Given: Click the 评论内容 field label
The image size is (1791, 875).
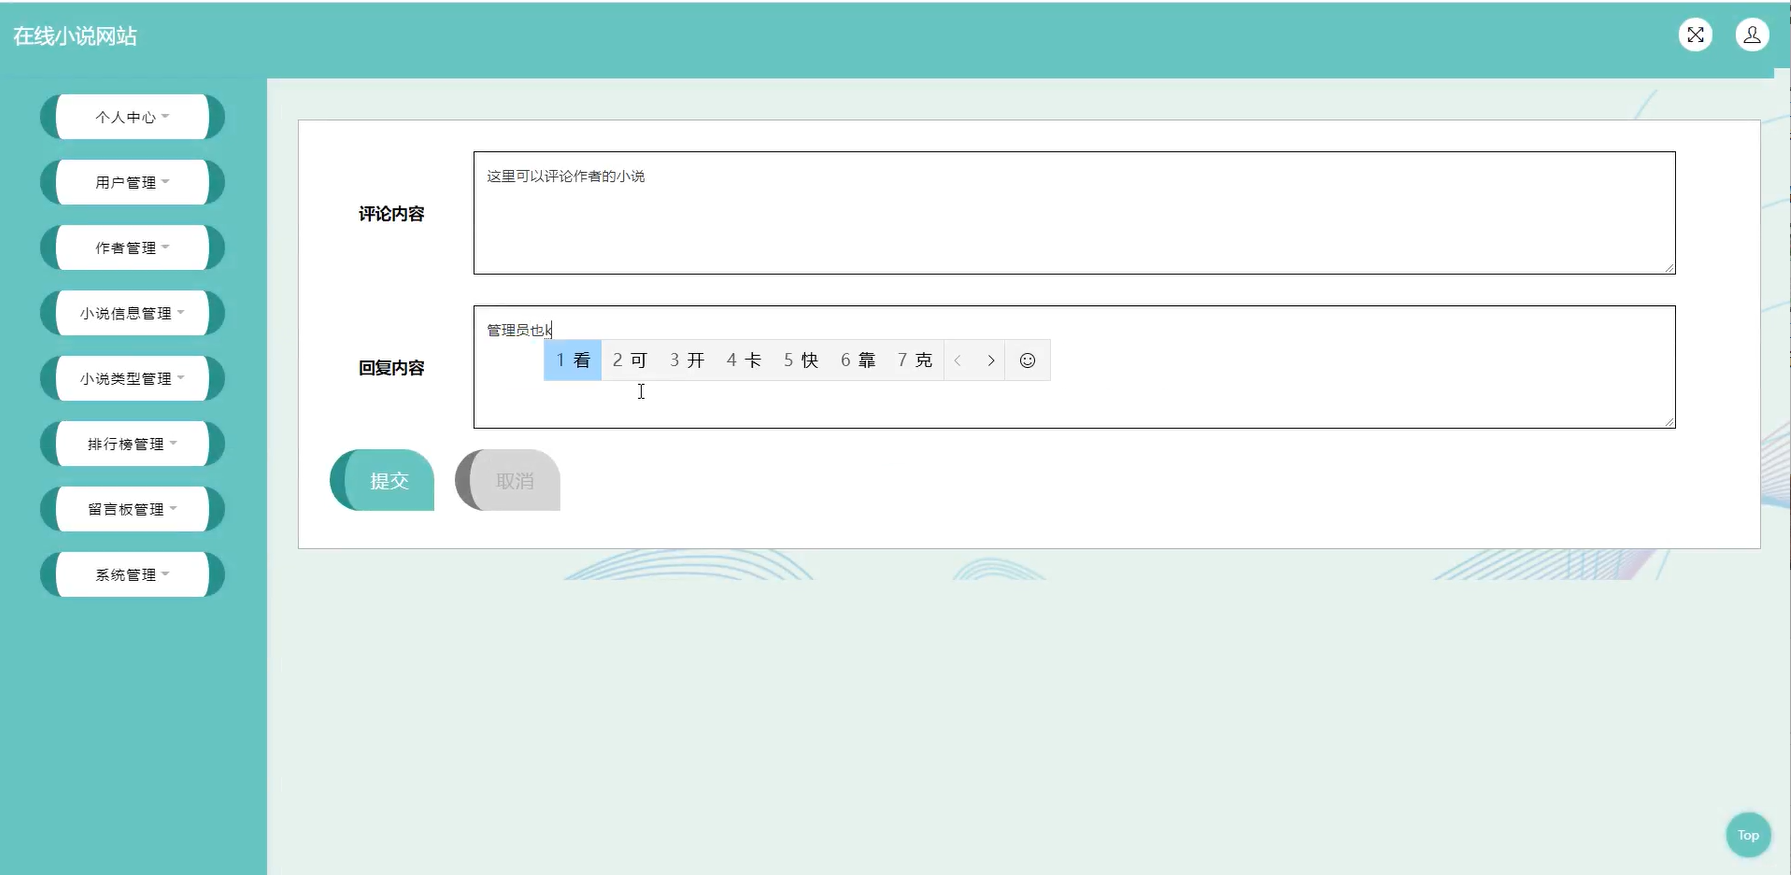Looking at the screenshot, I should 391,214.
